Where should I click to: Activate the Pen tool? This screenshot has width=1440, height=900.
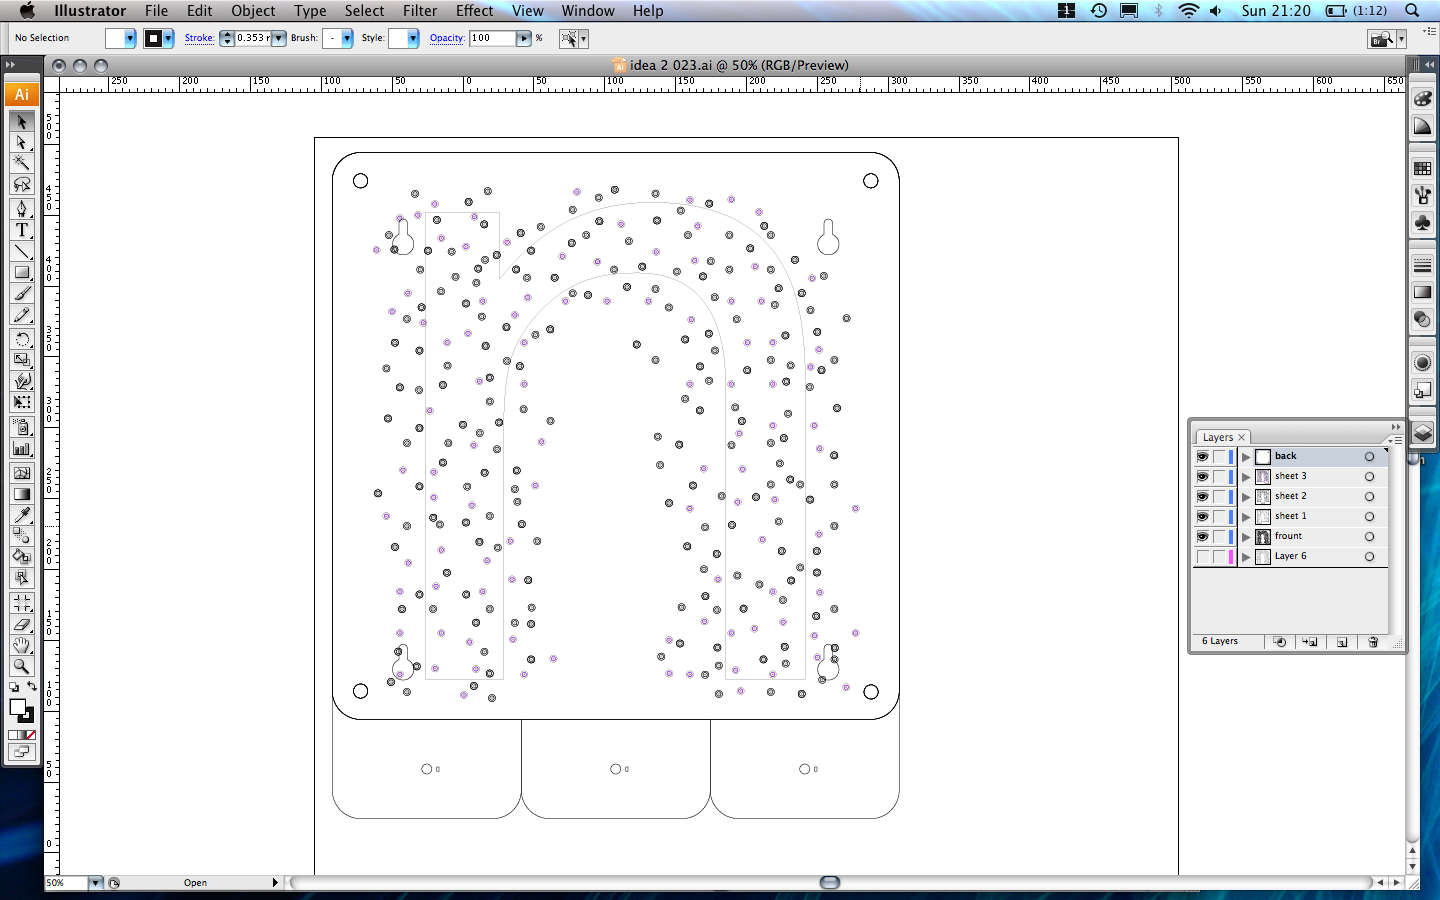(22, 208)
